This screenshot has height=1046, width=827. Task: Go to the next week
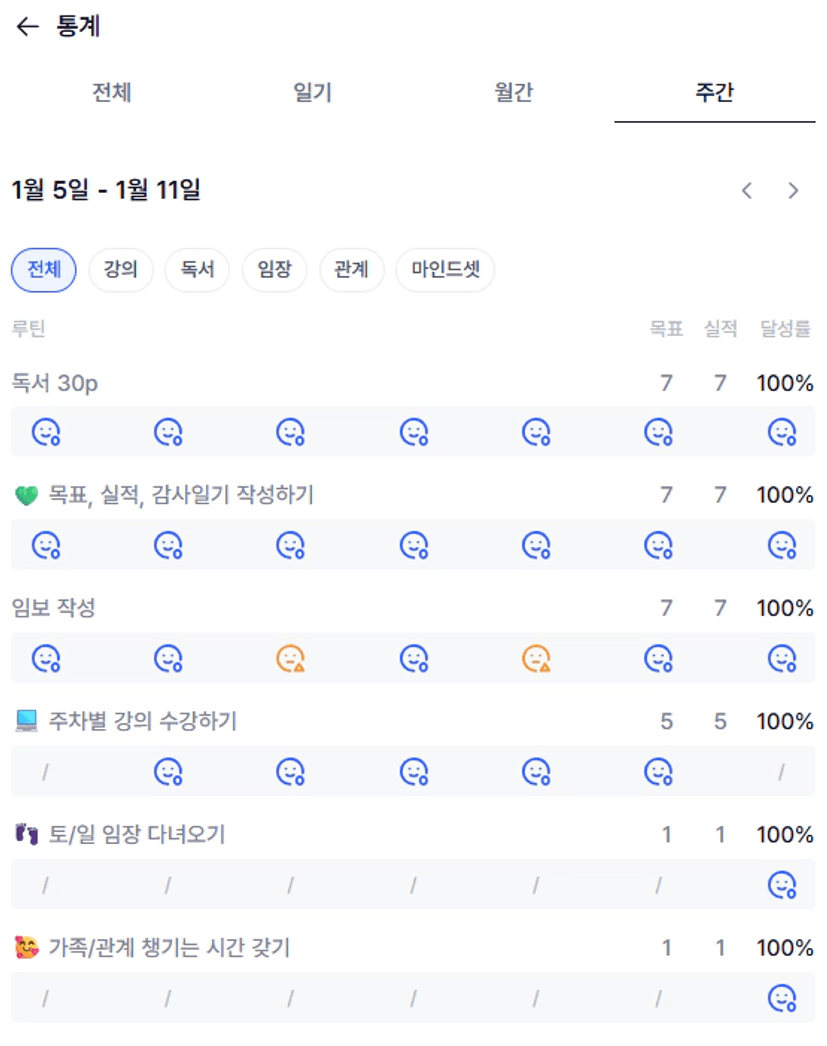[x=793, y=191]
